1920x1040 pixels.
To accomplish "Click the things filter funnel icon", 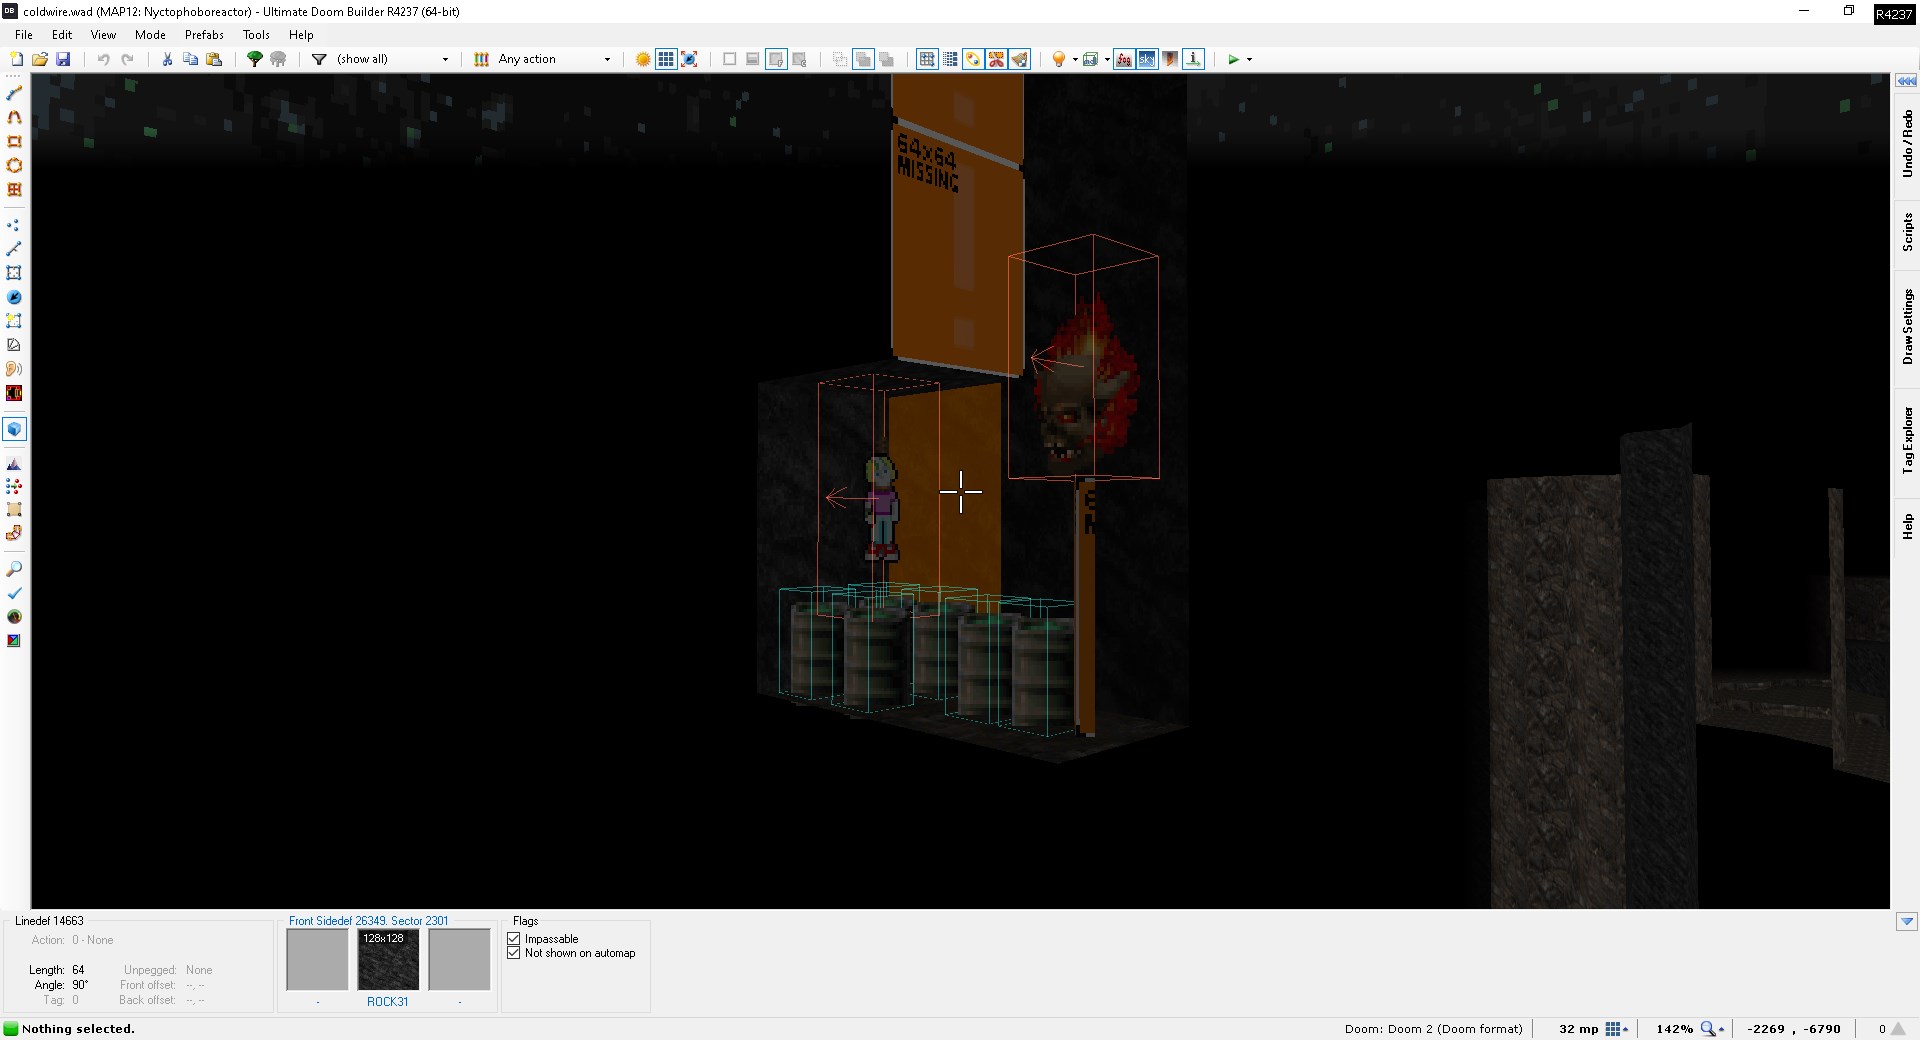I will point(319,59).
